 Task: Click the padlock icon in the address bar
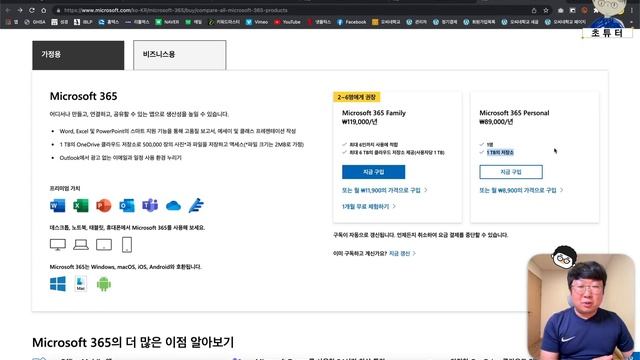(x=58, y=10)
